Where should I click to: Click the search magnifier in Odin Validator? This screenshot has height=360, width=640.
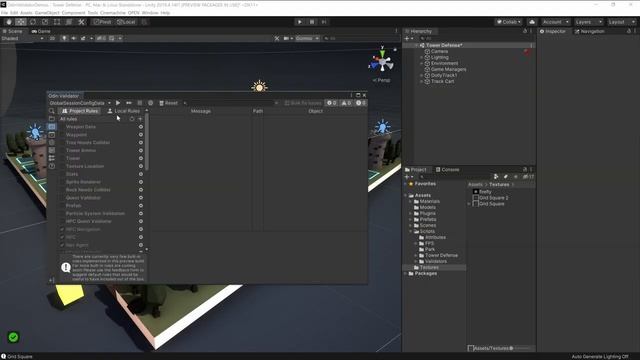(x=52, y=111)
